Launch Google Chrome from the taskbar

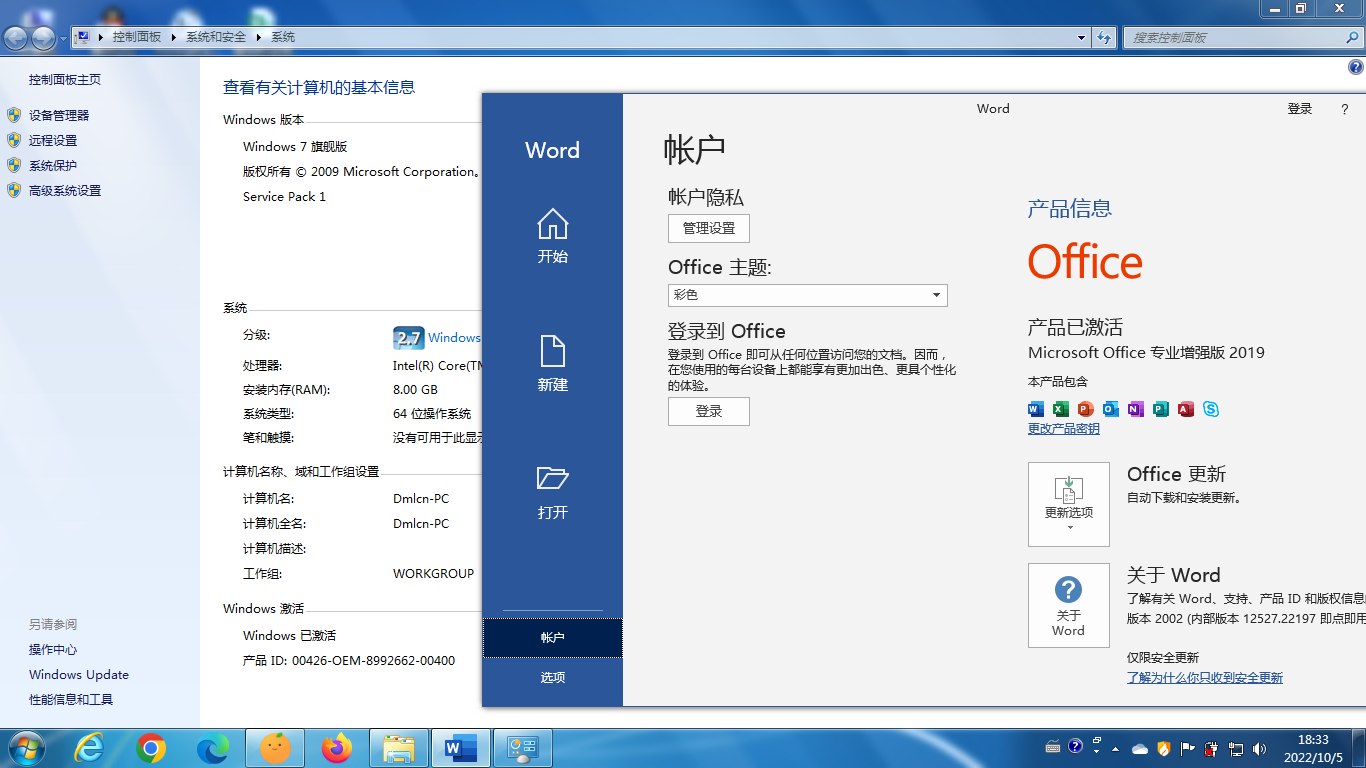pyautogui.click(x=151, y=748)
